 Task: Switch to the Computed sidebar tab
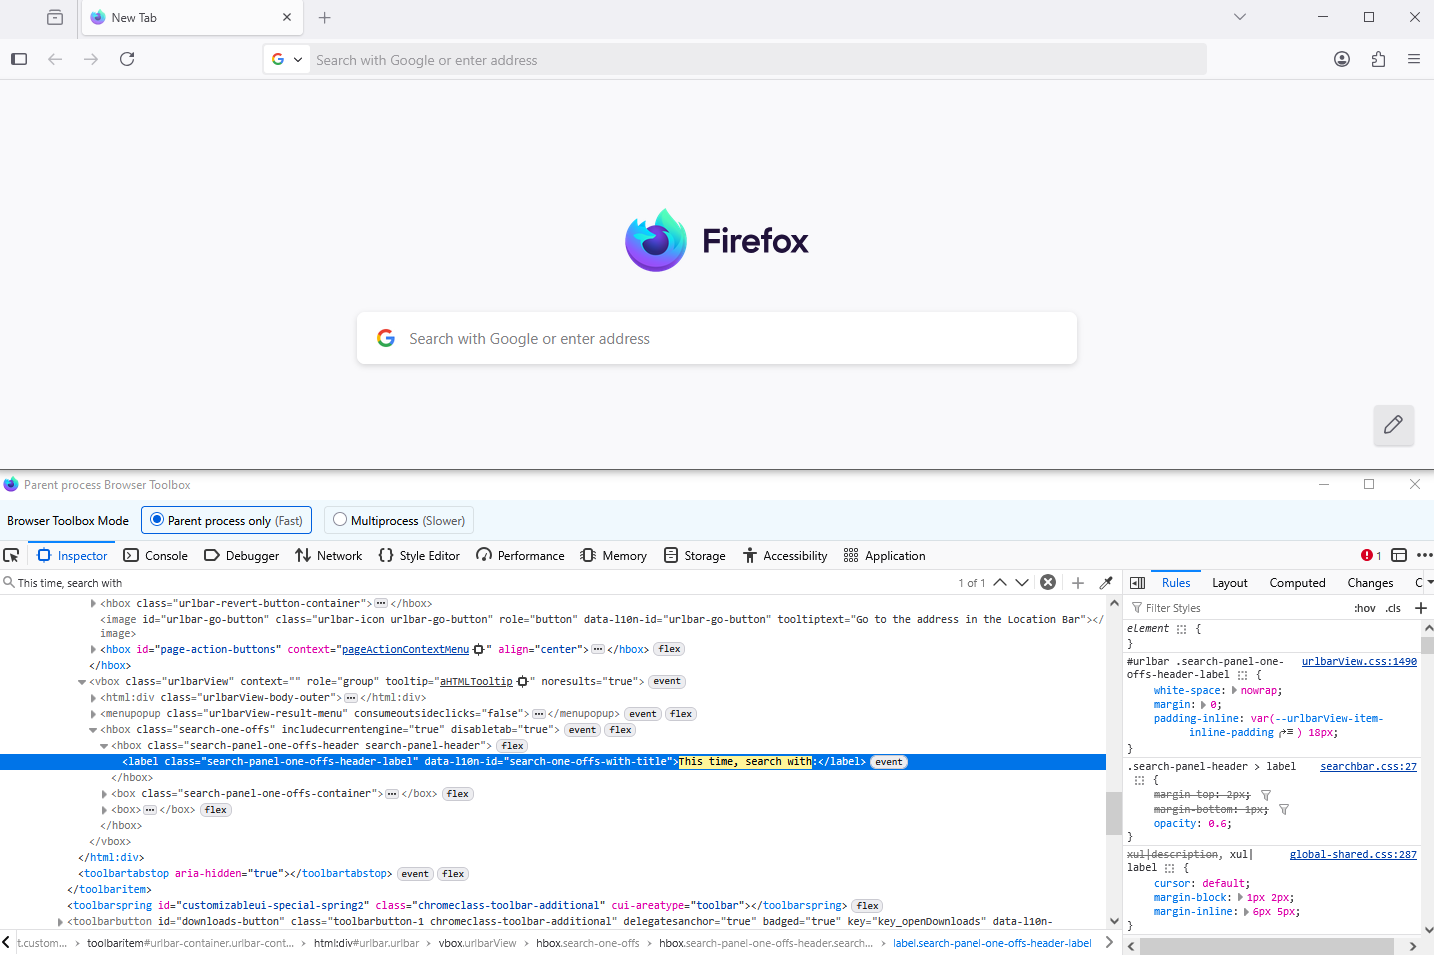click(x=1298, y=582)
